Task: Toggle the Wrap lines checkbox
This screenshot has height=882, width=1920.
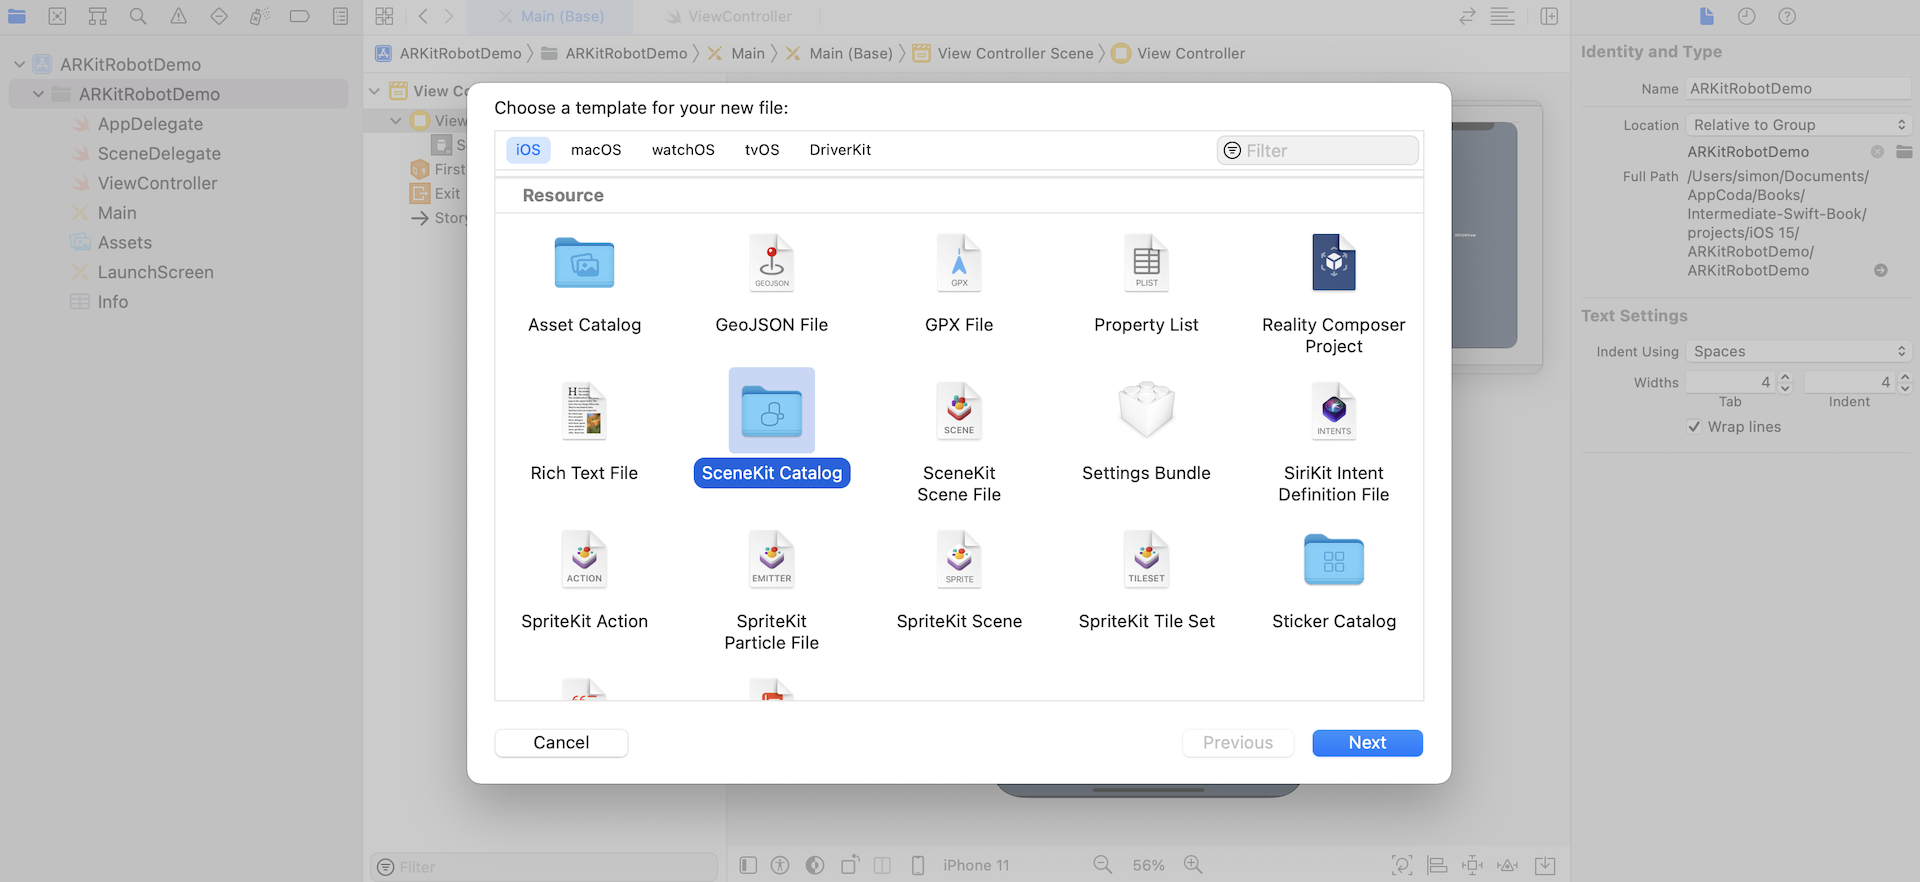Action: 1694,427
